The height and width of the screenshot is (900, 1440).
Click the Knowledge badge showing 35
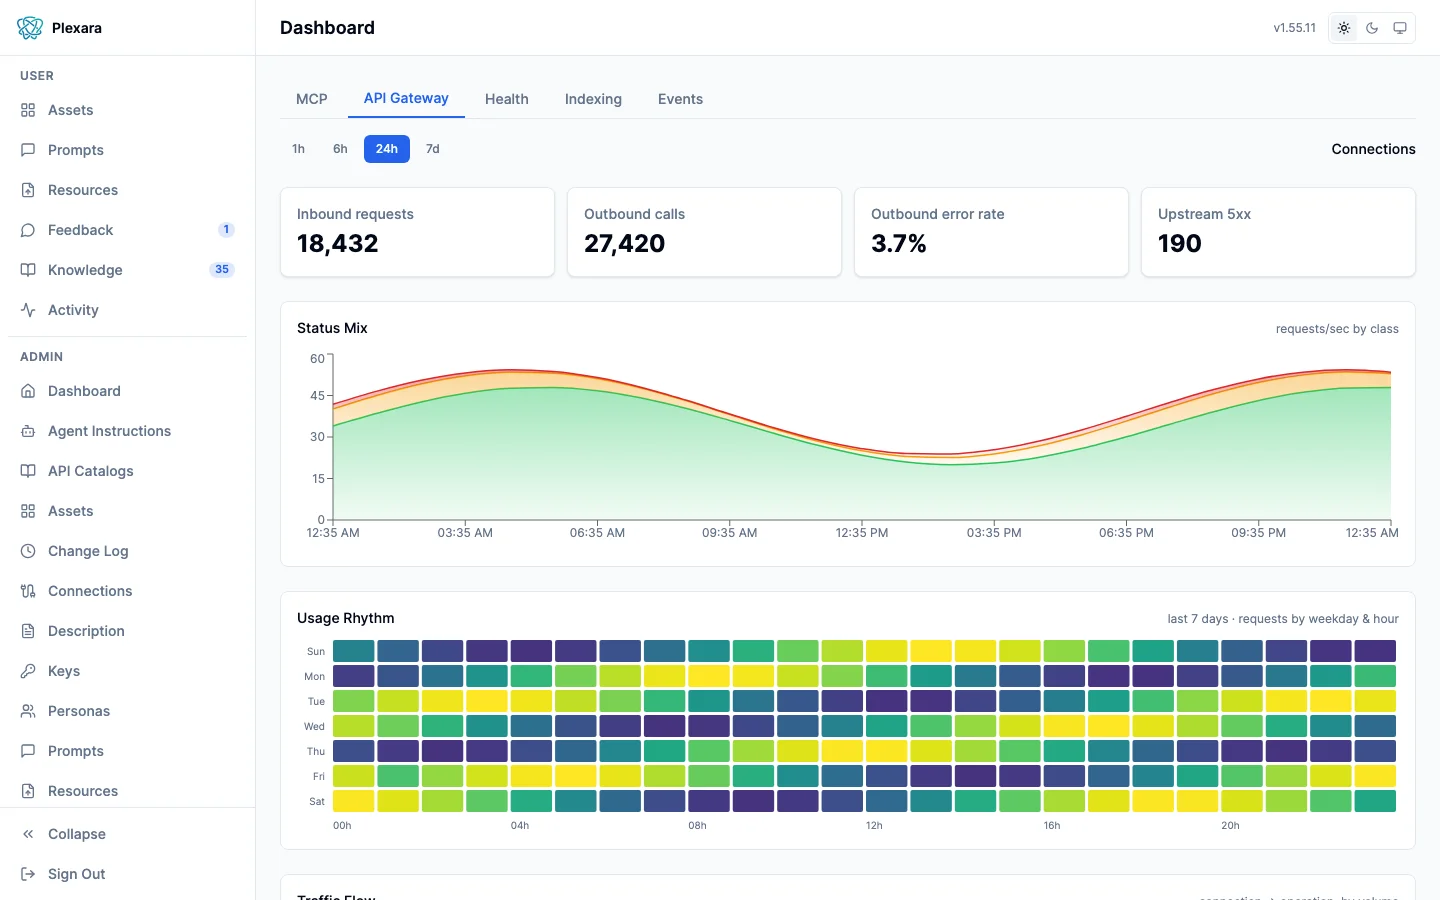[222, 270]
